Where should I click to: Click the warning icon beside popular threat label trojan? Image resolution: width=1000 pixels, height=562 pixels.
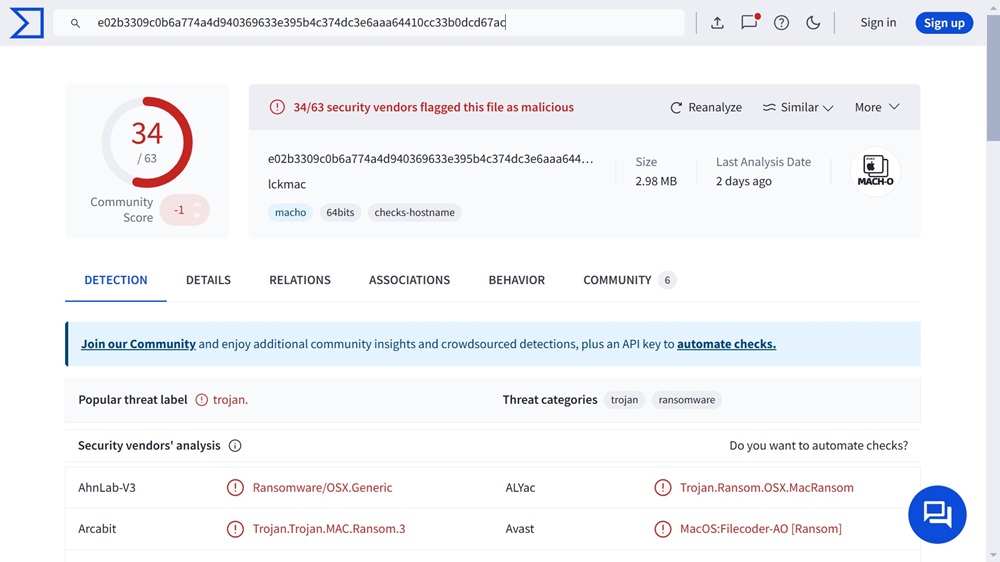202,400
